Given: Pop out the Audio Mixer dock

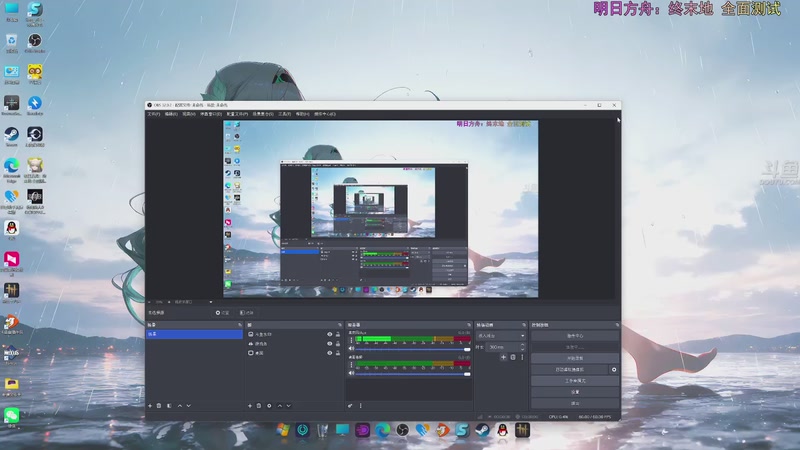Looking at the screenshot, I should [x=469, y=325].
